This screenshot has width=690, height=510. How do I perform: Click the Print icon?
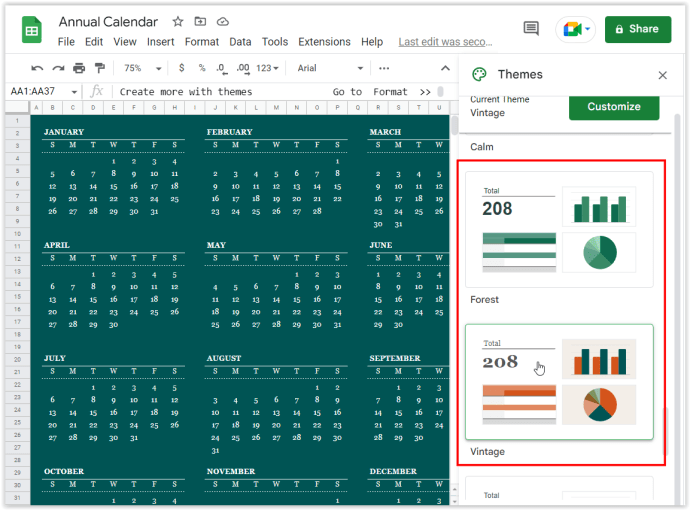[79, 68]
